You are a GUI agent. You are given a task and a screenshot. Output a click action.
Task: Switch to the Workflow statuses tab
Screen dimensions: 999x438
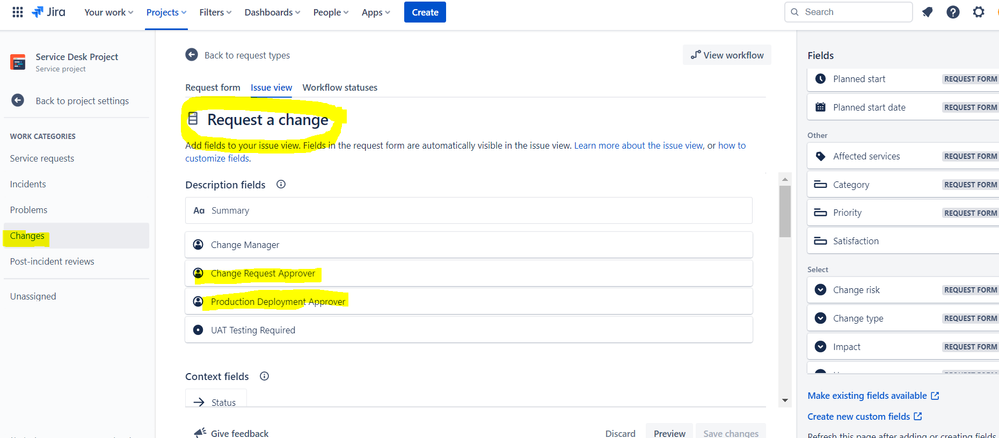[340, 87]
